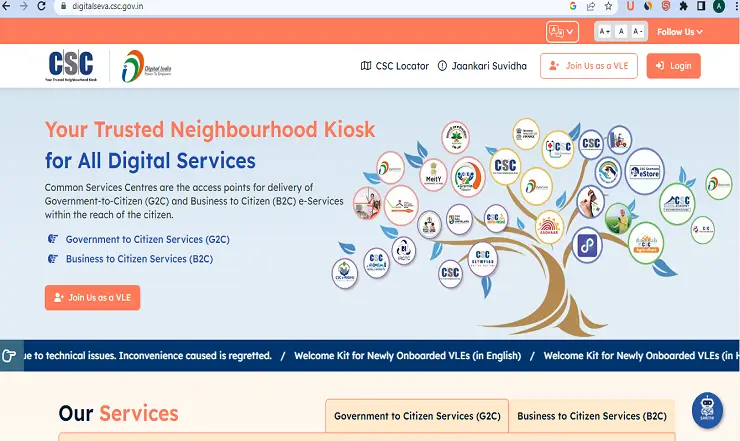Click the CSC Grameen eStore logo
The width and height of the screenshot is (740, 441).
[x=645, y=171]
